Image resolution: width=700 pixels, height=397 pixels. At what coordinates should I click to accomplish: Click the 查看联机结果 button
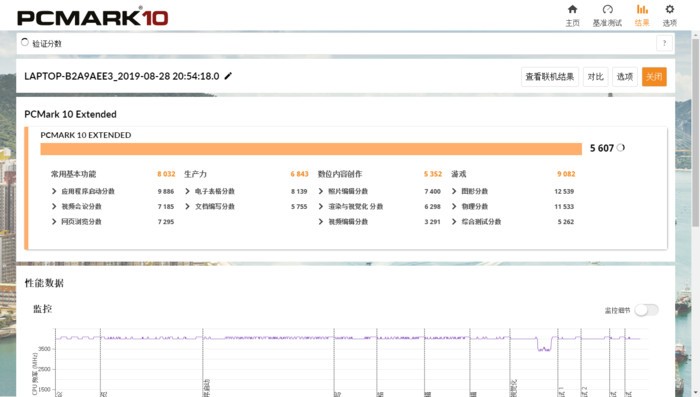click(550, 77)
